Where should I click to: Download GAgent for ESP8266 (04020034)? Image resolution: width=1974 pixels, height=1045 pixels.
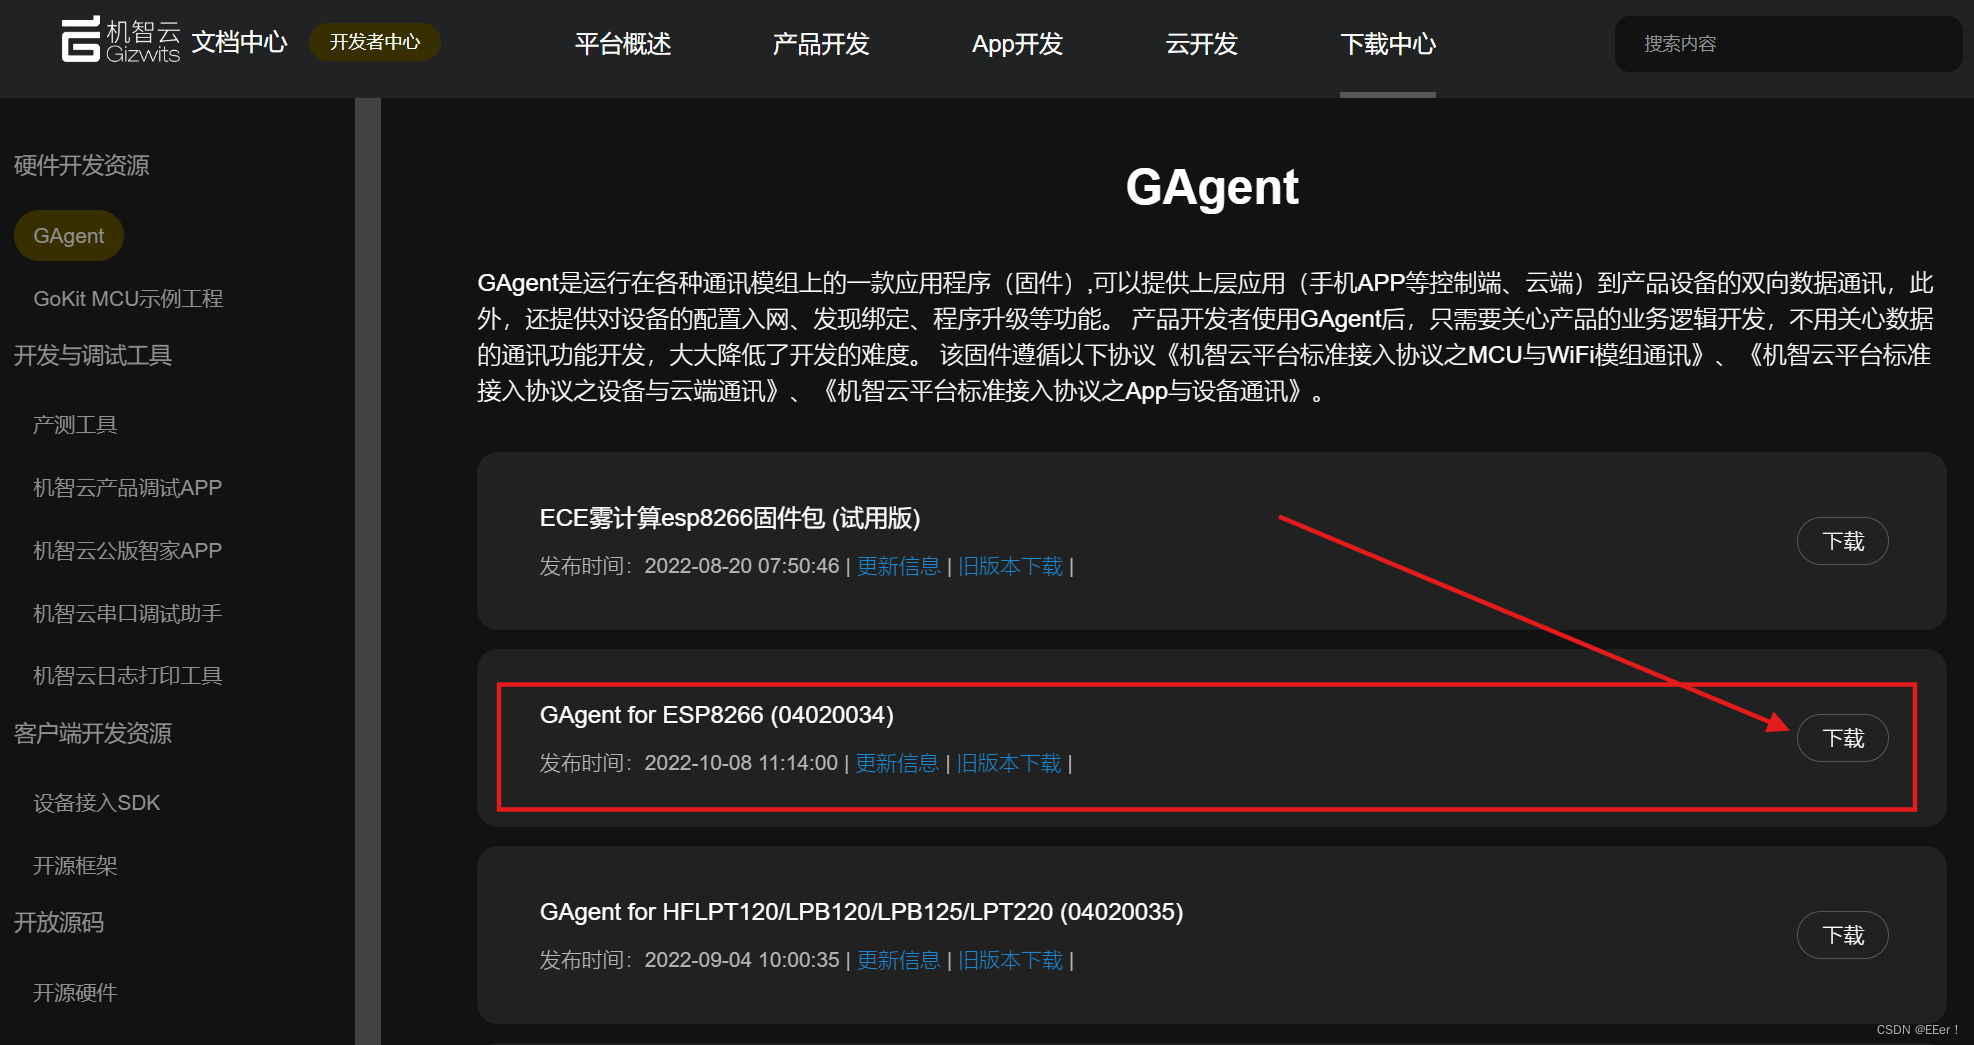click(x=1842, y=738)
